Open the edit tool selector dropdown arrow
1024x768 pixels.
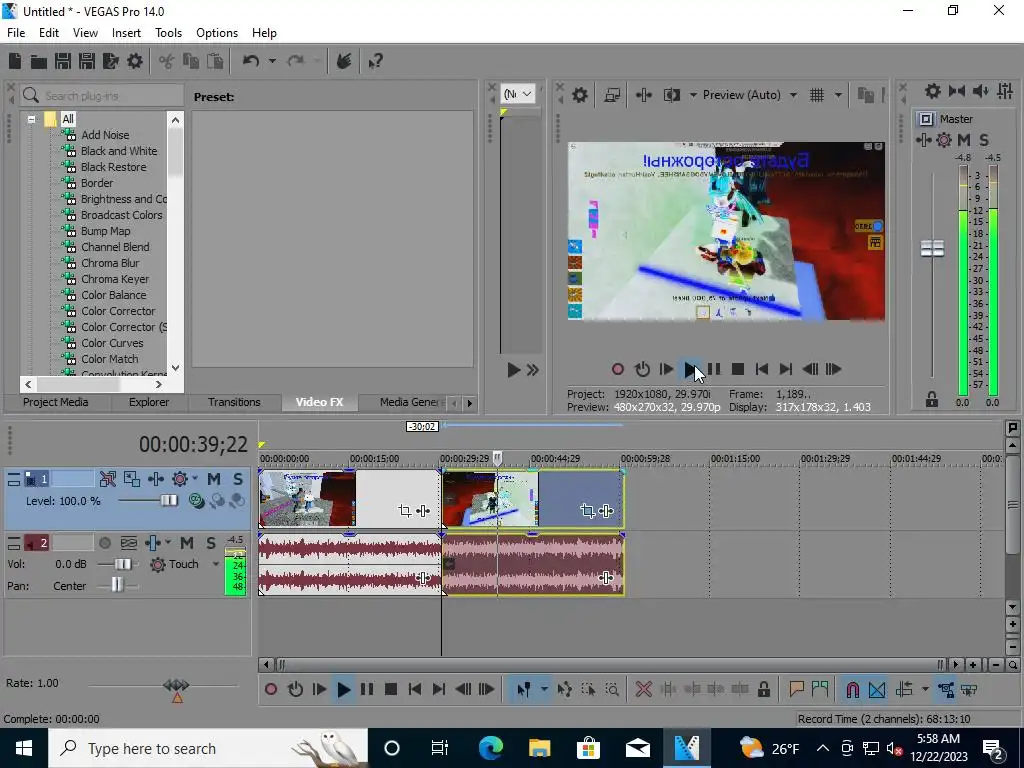click(543, 689)
